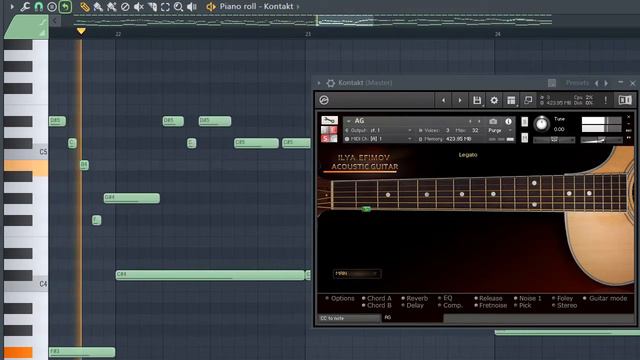
Task: Click Kontakt toolbar next arrow
Action: point(460,100)
